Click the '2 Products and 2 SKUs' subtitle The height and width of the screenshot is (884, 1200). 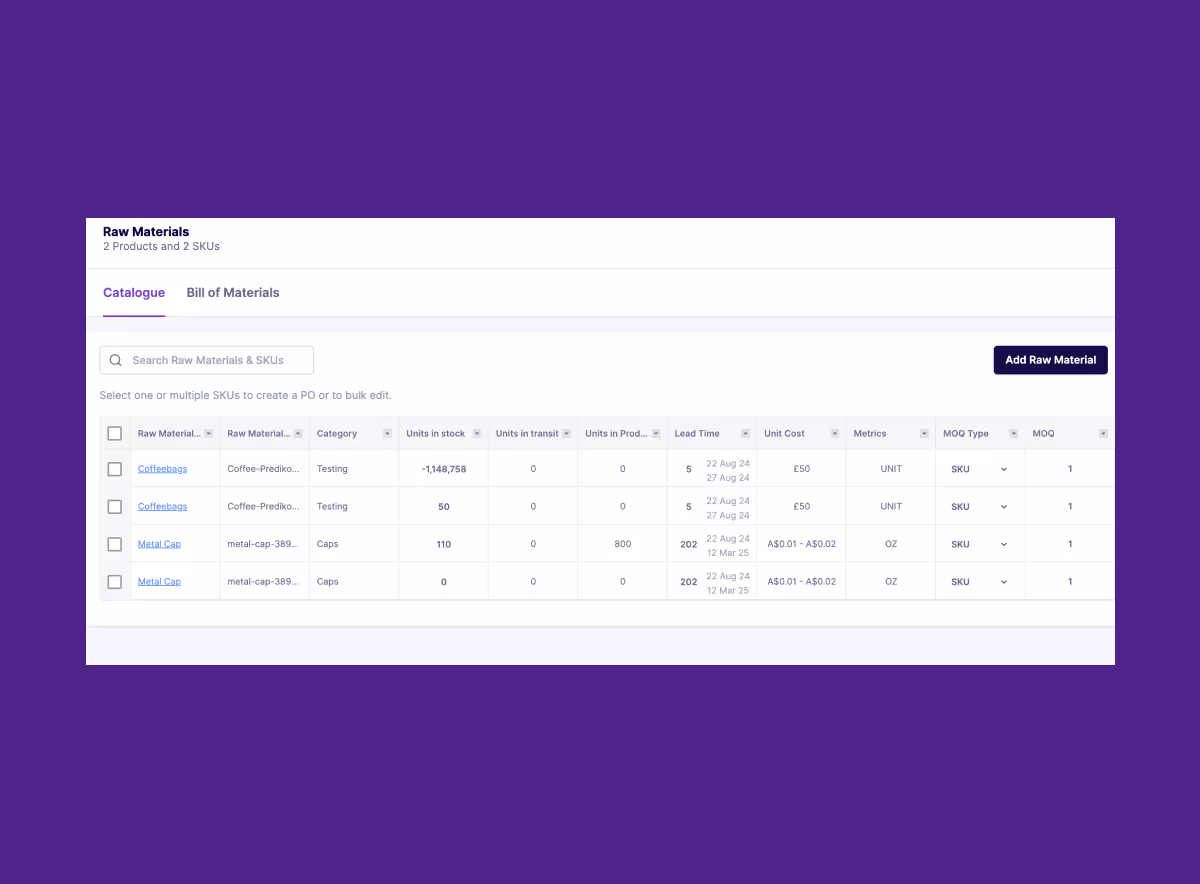161,246
